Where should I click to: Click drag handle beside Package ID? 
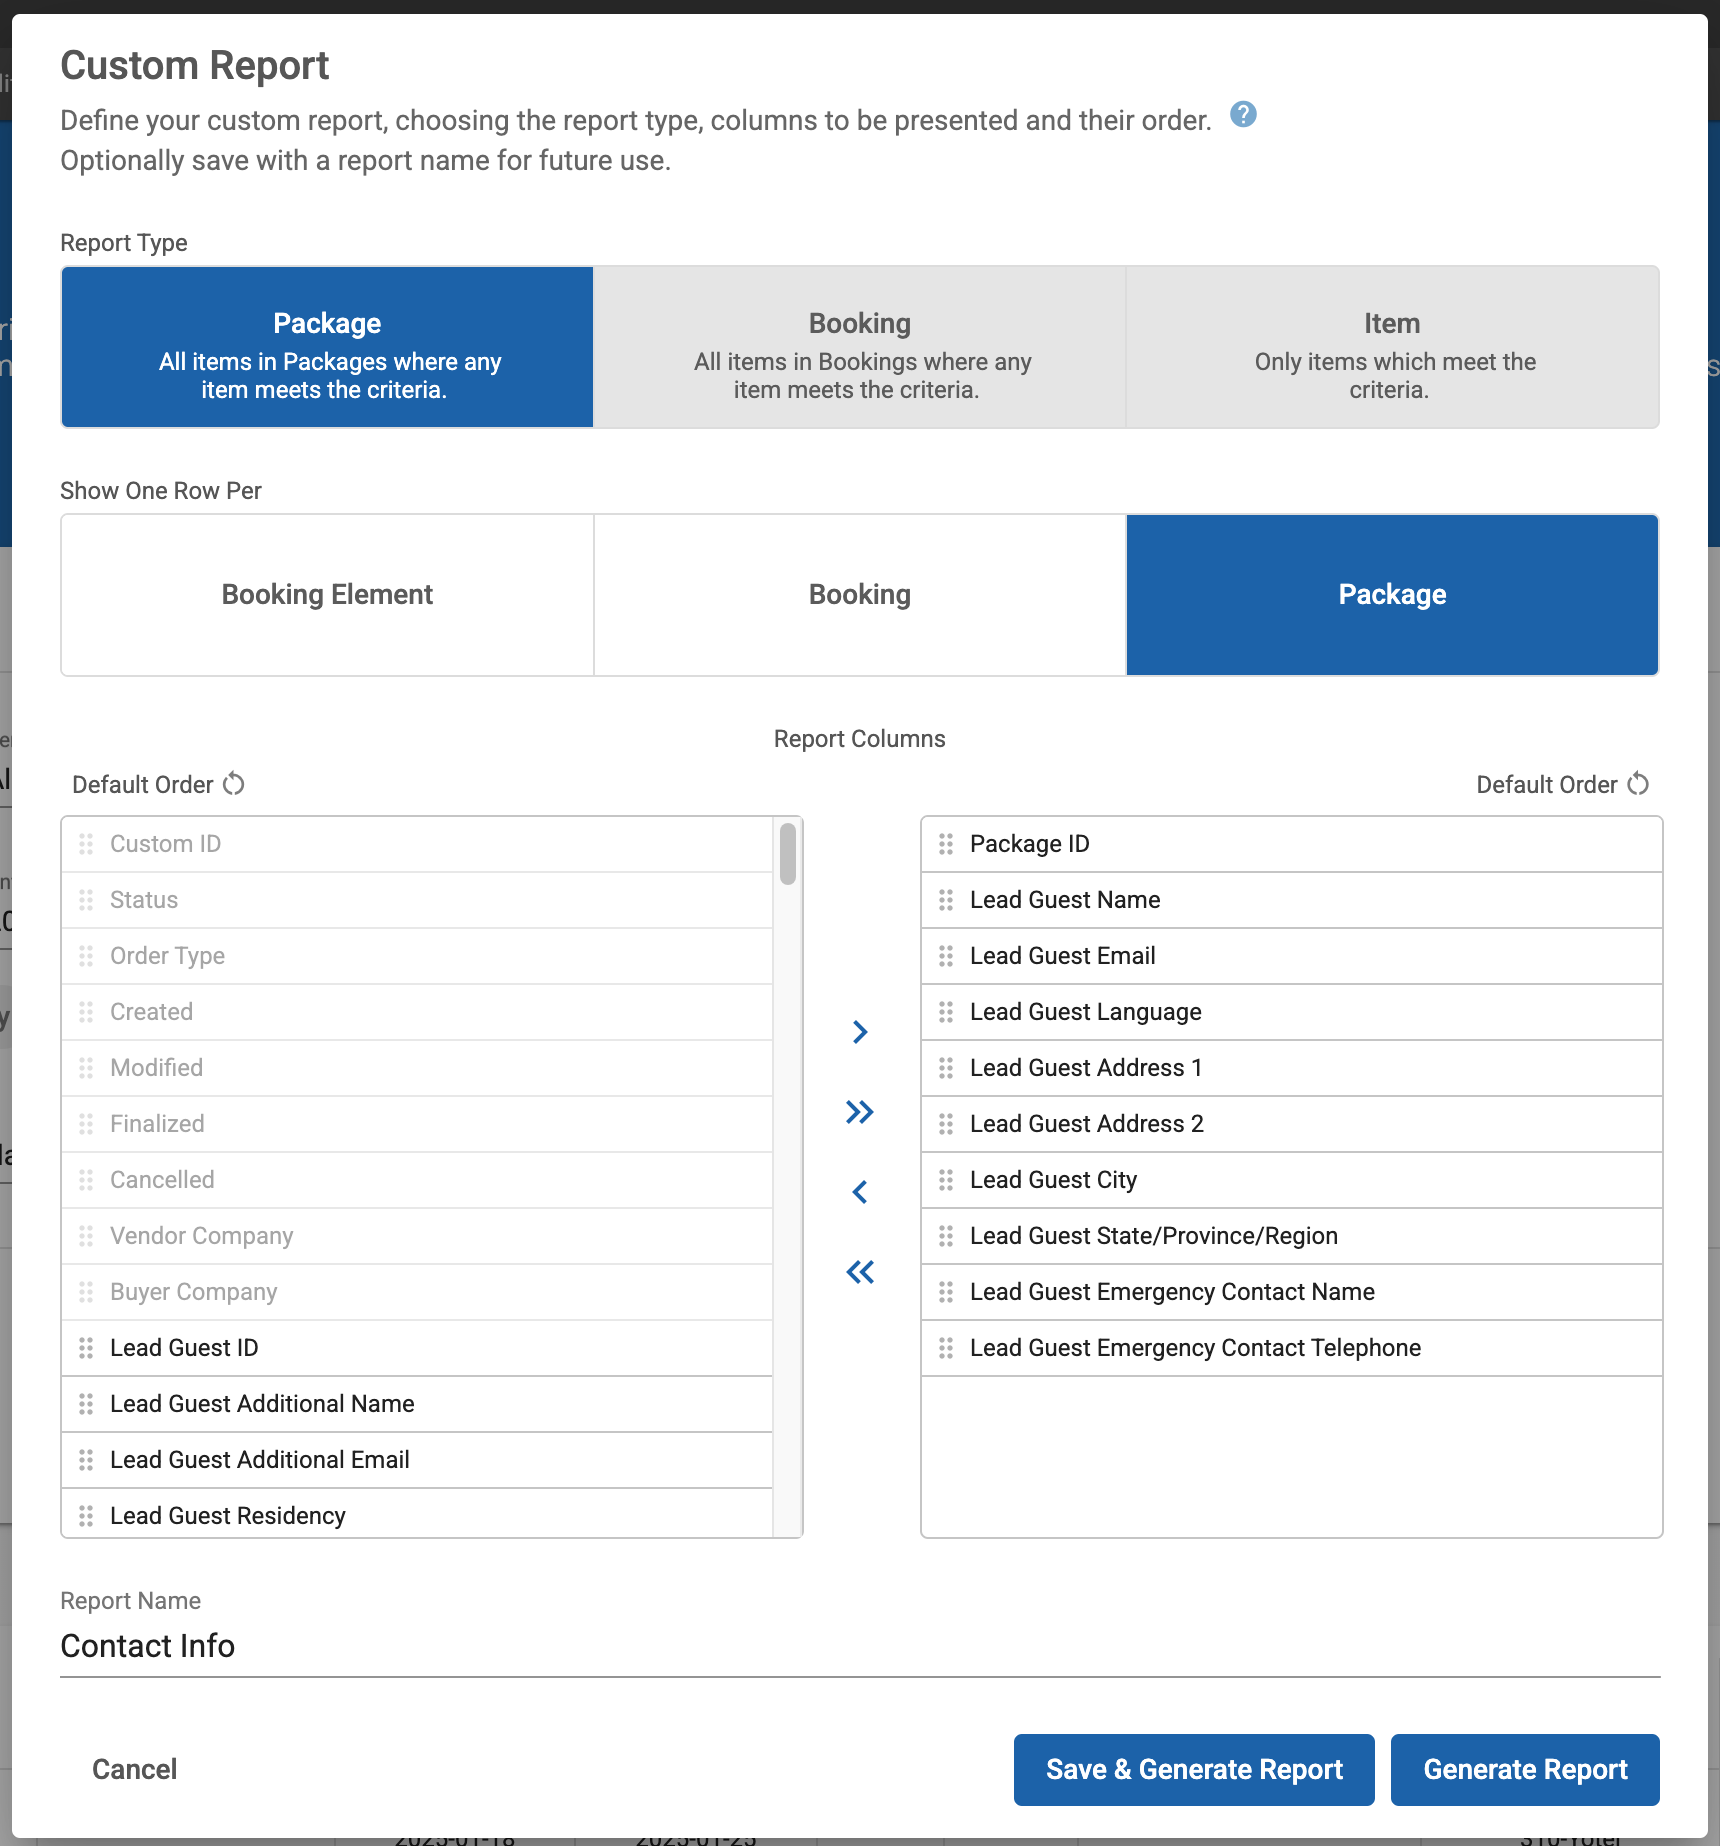click(x=946, y=844)
